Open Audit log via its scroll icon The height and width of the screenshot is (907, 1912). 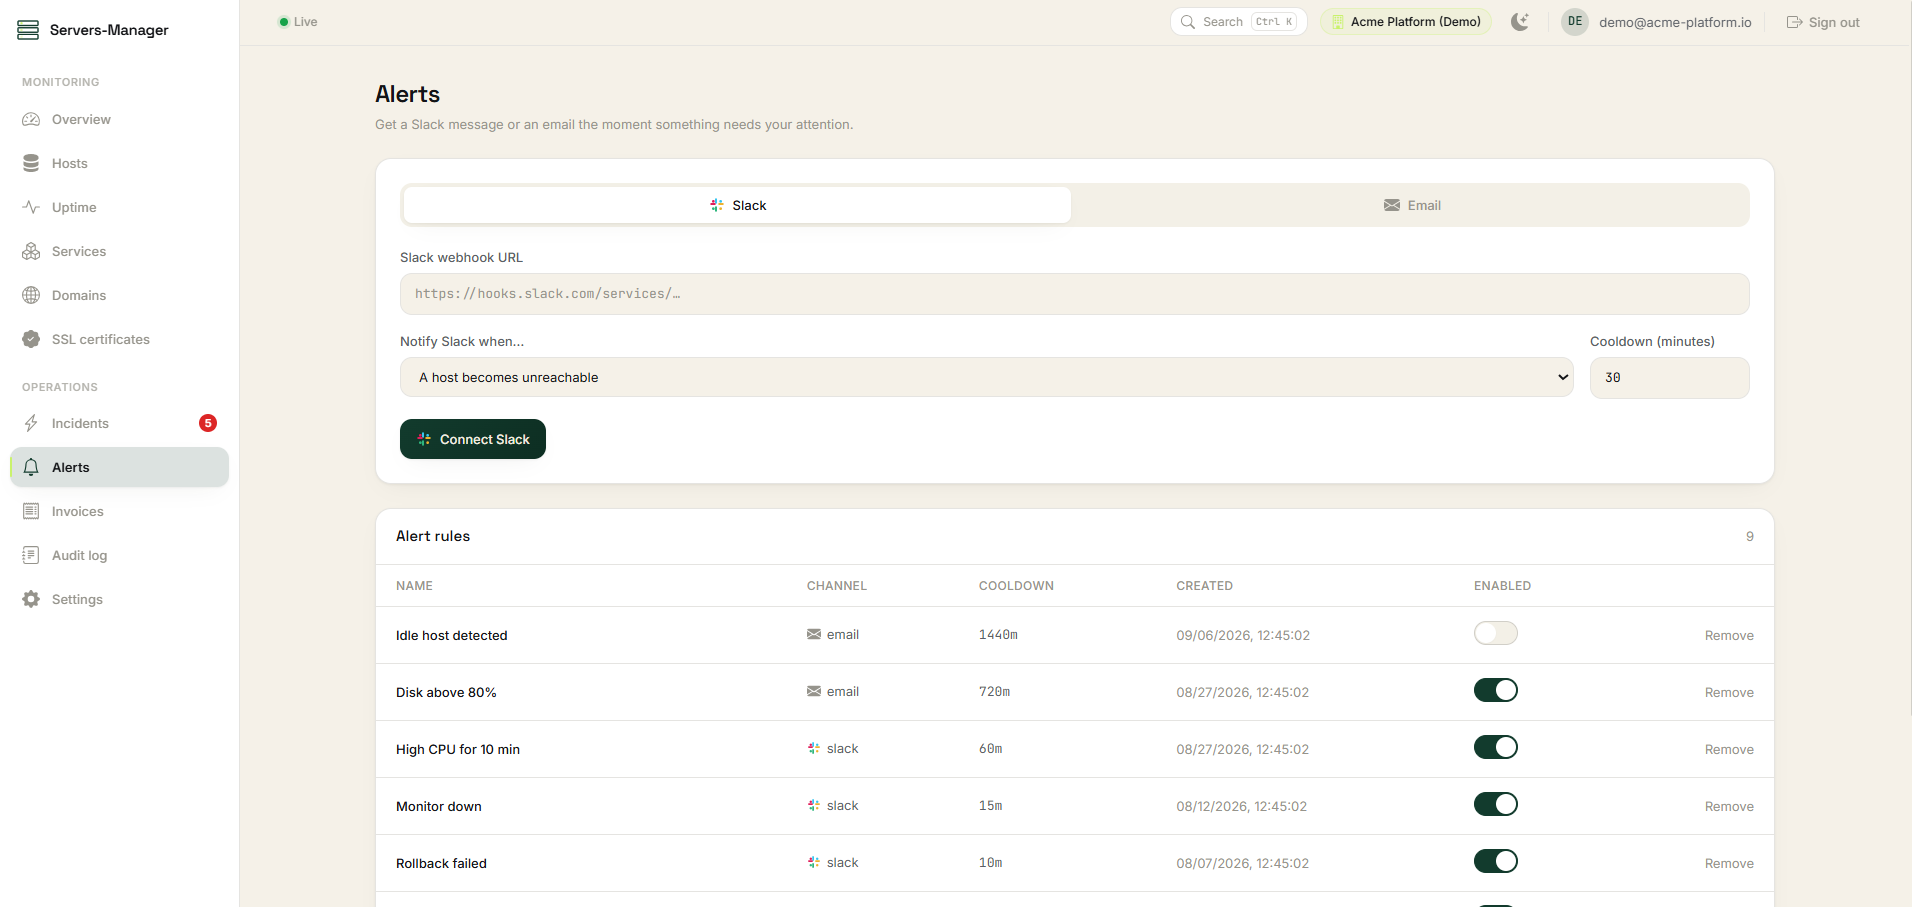pyautogui.click(x=31, y=555)
